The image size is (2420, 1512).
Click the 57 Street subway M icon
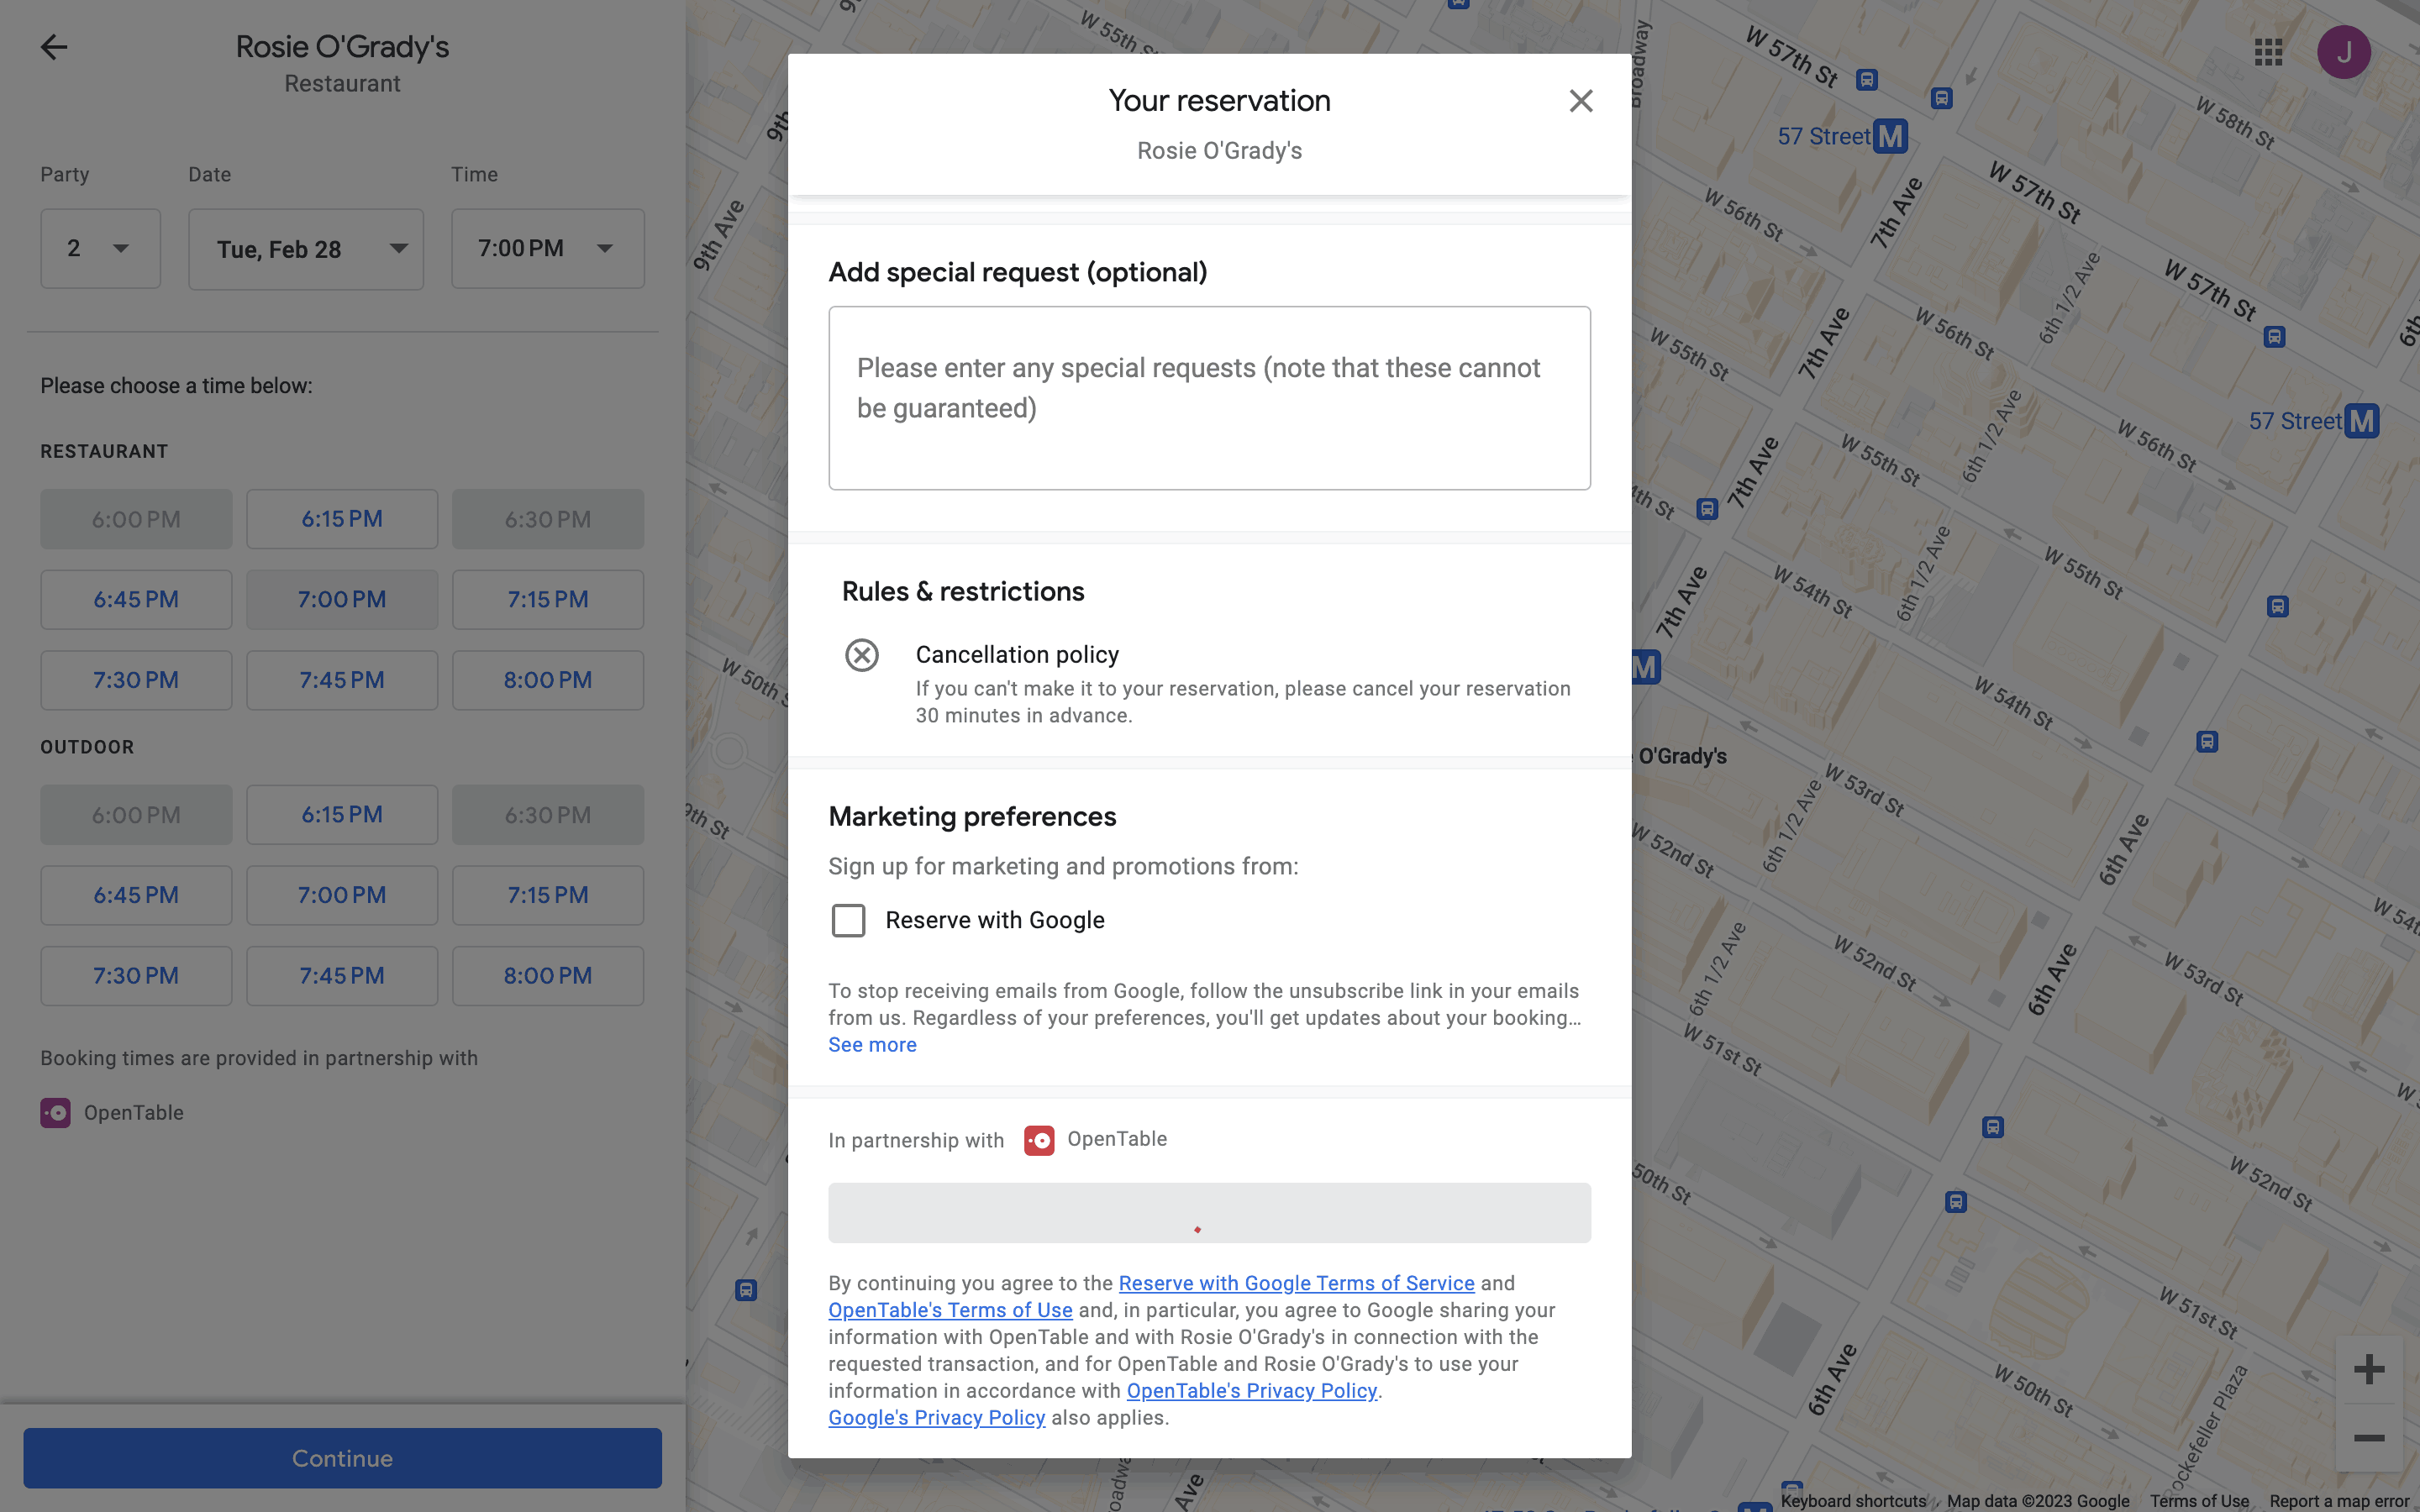pos(1890,136)
